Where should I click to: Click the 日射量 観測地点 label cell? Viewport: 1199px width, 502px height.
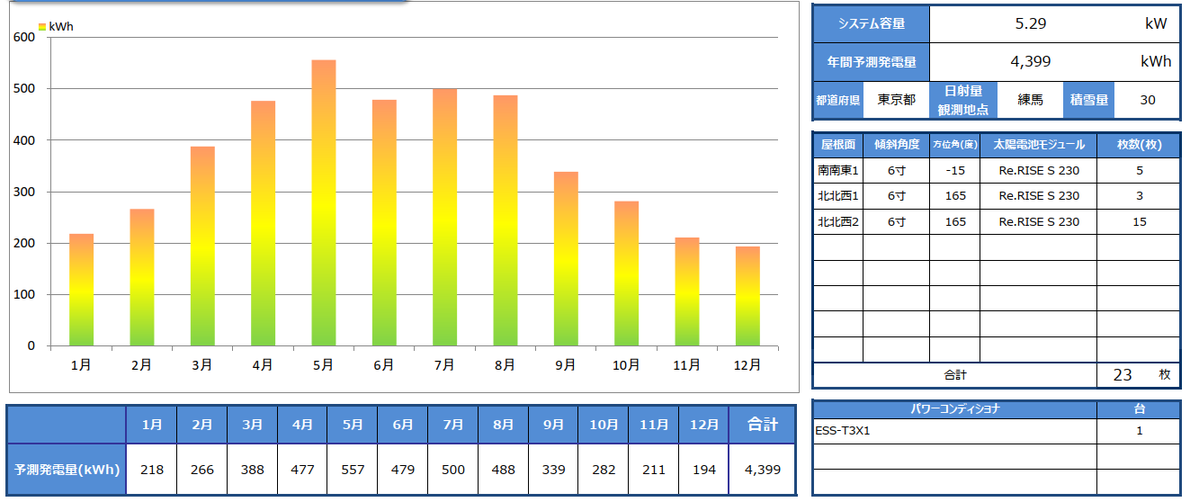coord(963,100)
